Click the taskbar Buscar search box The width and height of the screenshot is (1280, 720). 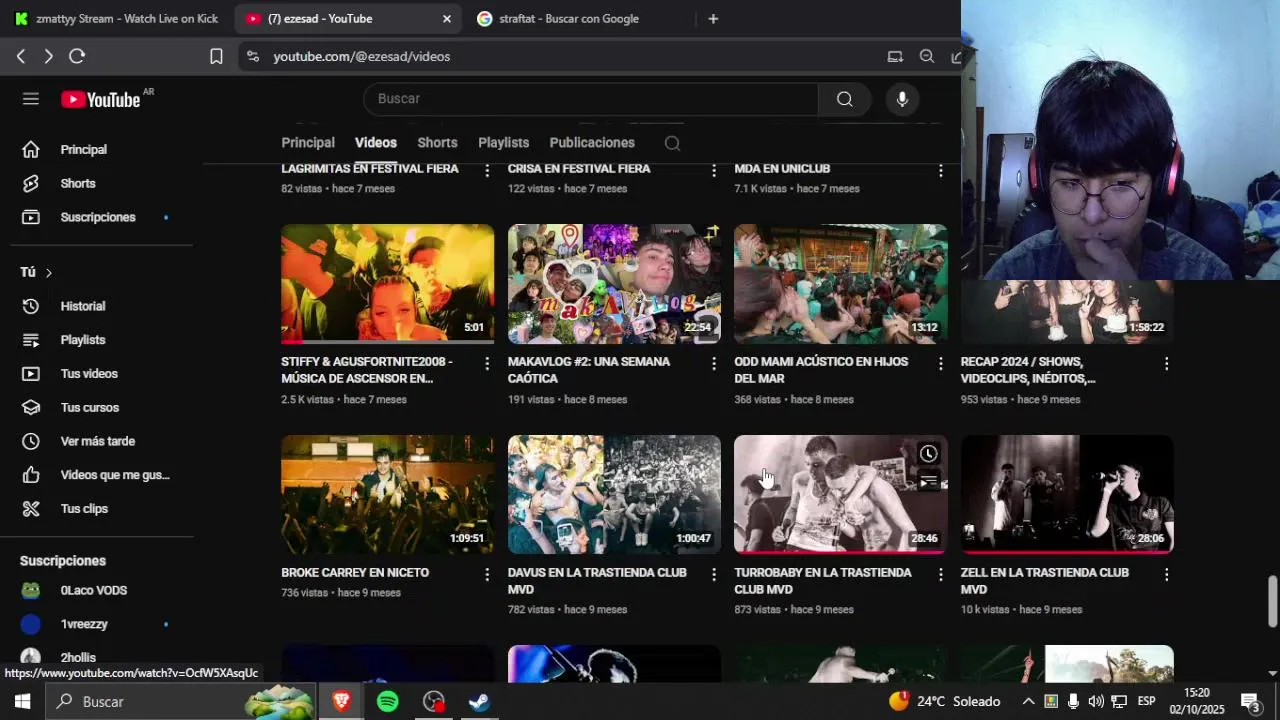click(x=181, y=702)
